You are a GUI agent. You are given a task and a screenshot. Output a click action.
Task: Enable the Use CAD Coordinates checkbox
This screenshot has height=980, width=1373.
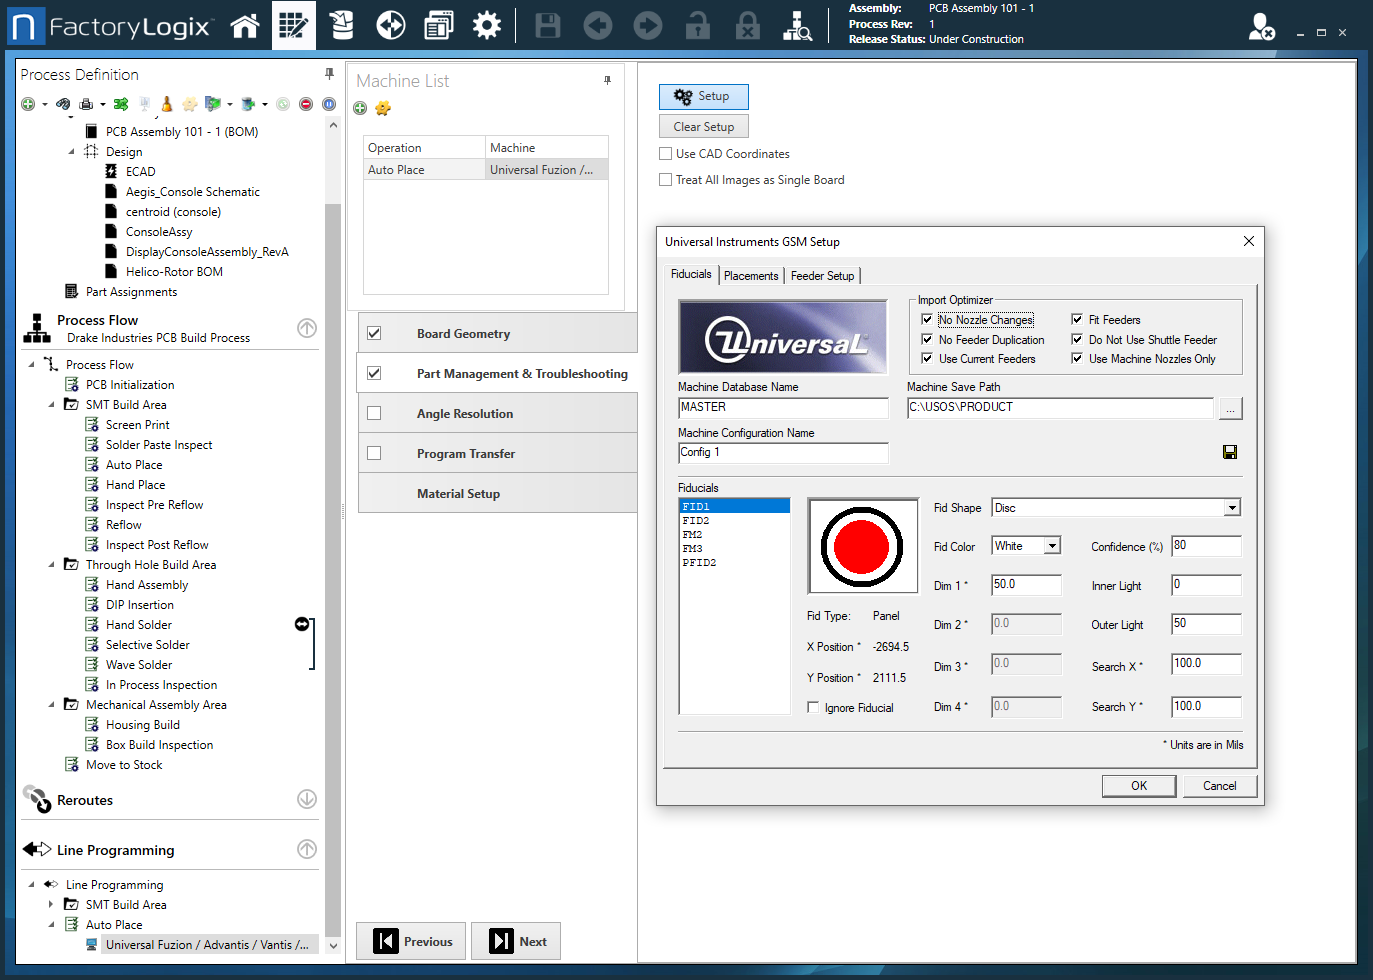(x=665, y=153)
